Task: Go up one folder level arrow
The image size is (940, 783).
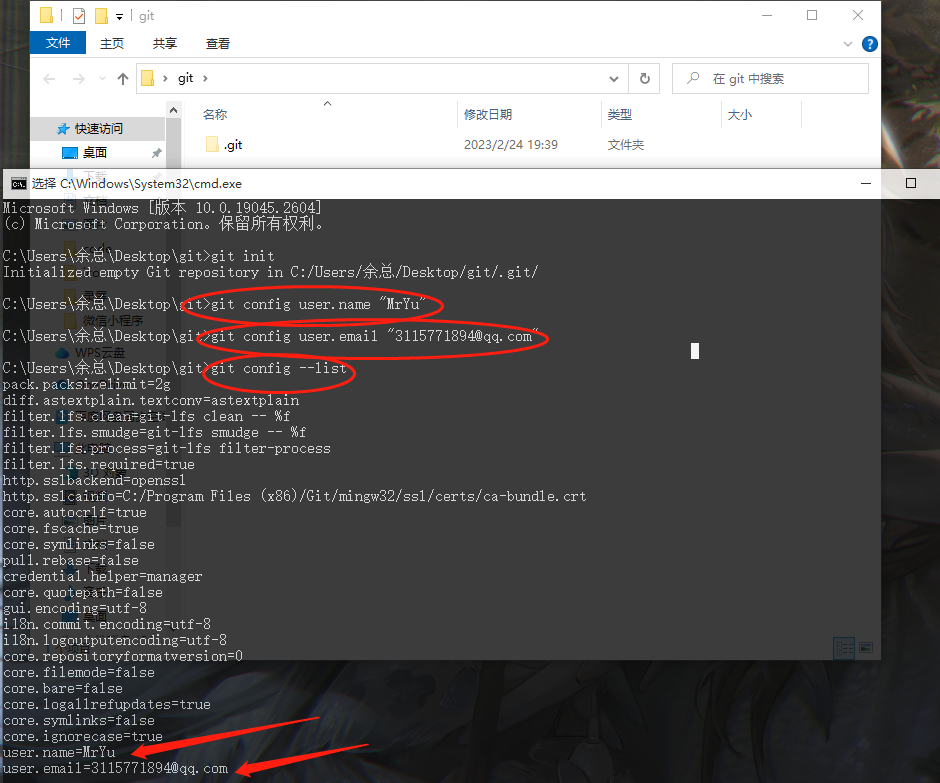Action: click(x=123, y=79)
